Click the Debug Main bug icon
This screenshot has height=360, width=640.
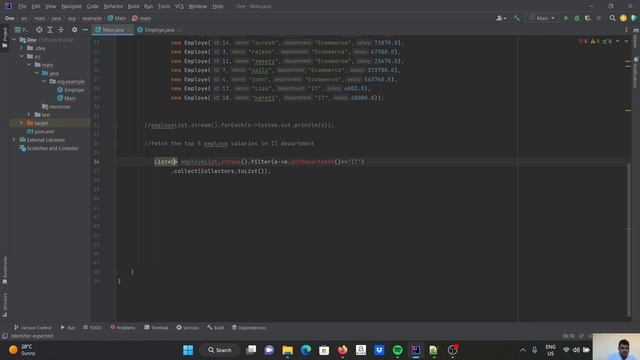coord(577,18)
